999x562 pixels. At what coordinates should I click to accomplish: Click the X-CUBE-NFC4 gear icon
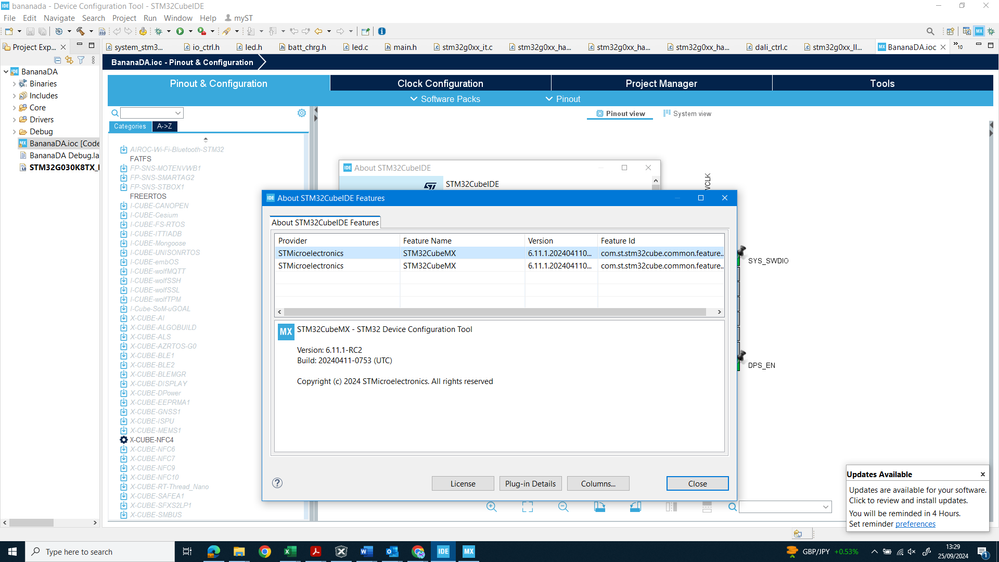pos(124,440)
